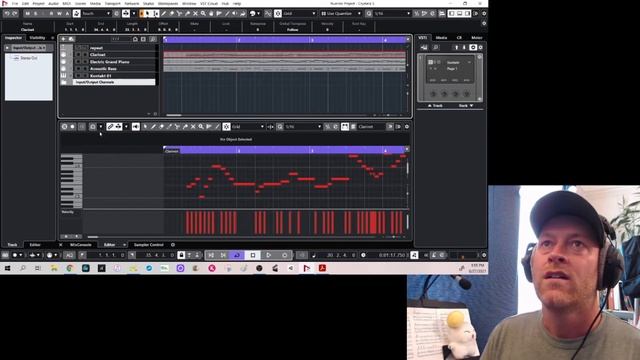Select the Glue tool in main toolbar

[187, 13]
